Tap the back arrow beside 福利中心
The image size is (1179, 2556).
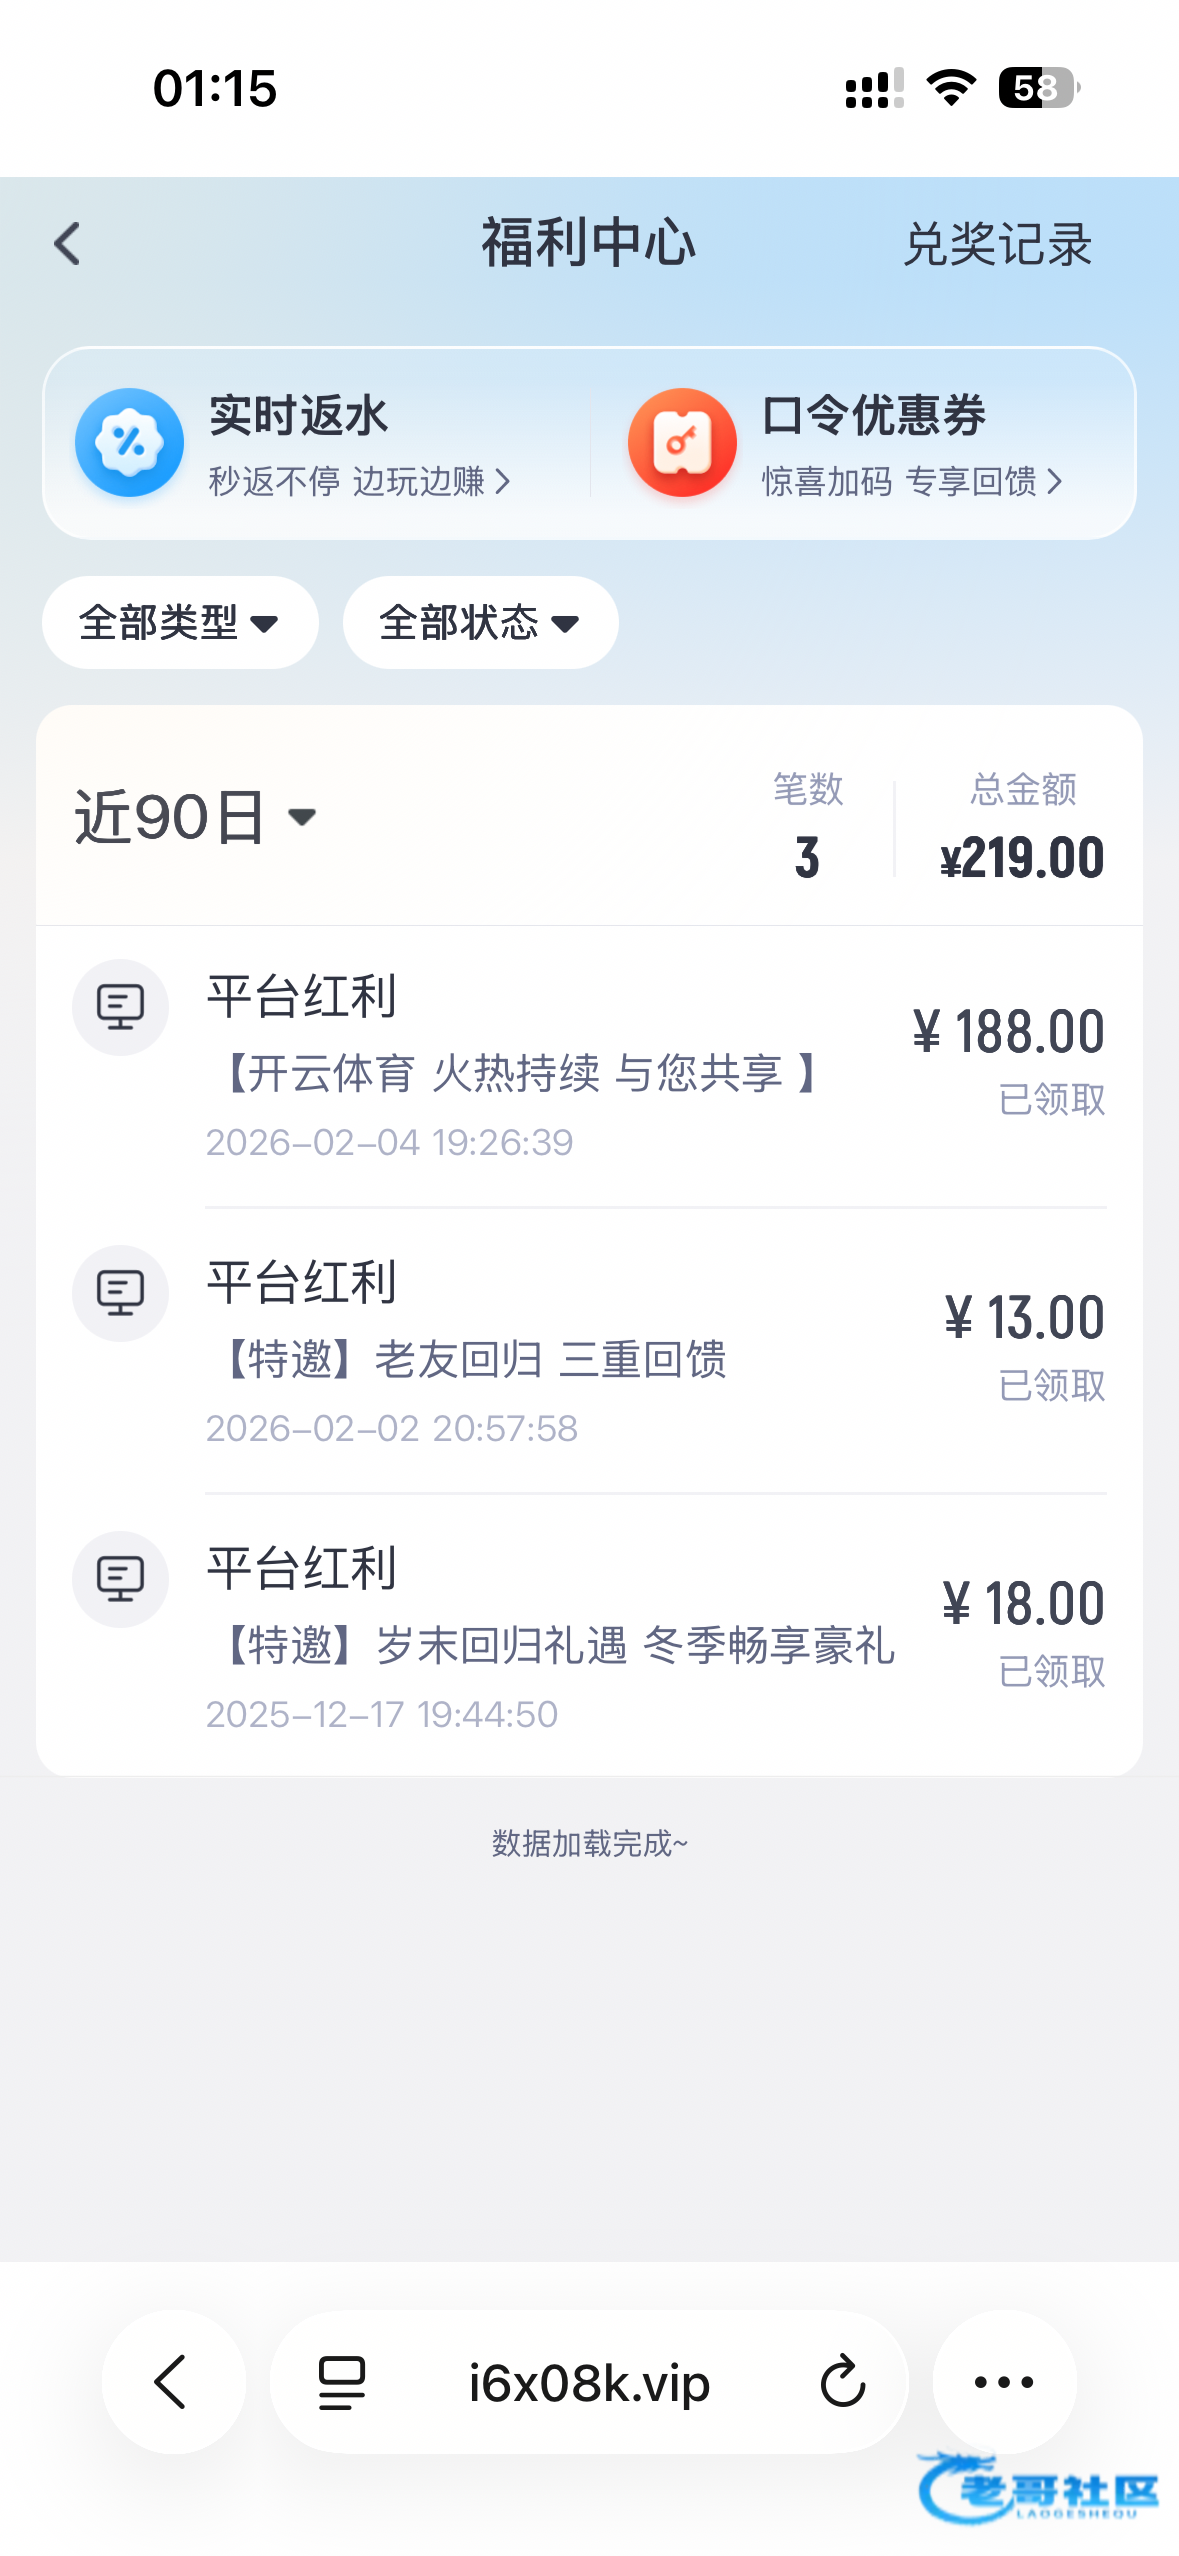tap(67, 244)
